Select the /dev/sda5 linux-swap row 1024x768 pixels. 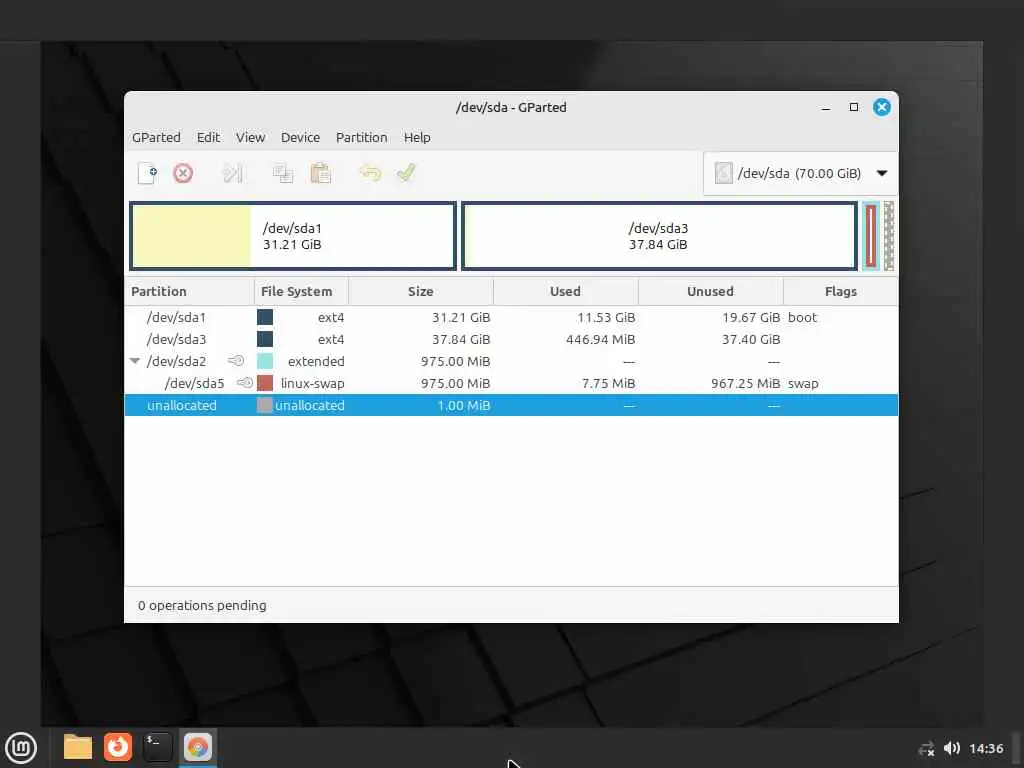[x=511, y=384]
